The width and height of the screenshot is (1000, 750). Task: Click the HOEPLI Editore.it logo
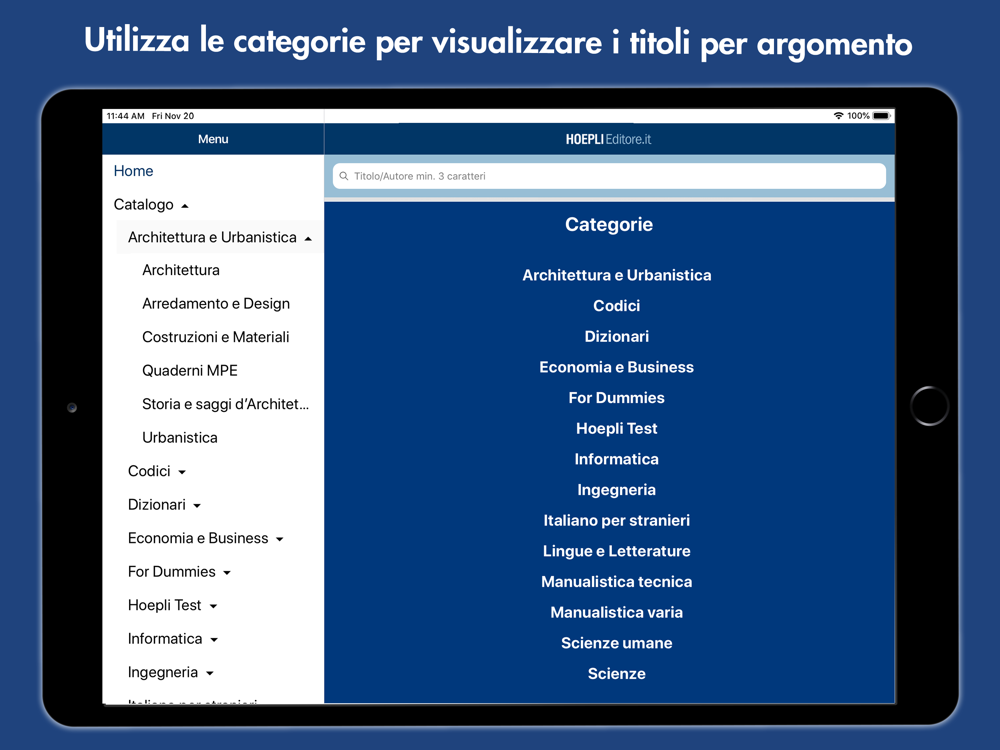[x=608, y=139]
